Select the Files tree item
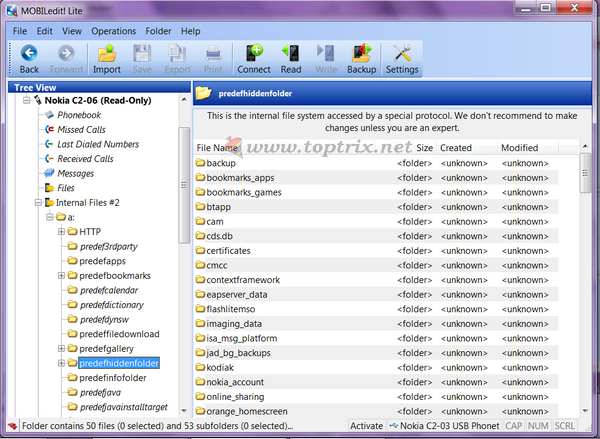 tap(66, 188)
